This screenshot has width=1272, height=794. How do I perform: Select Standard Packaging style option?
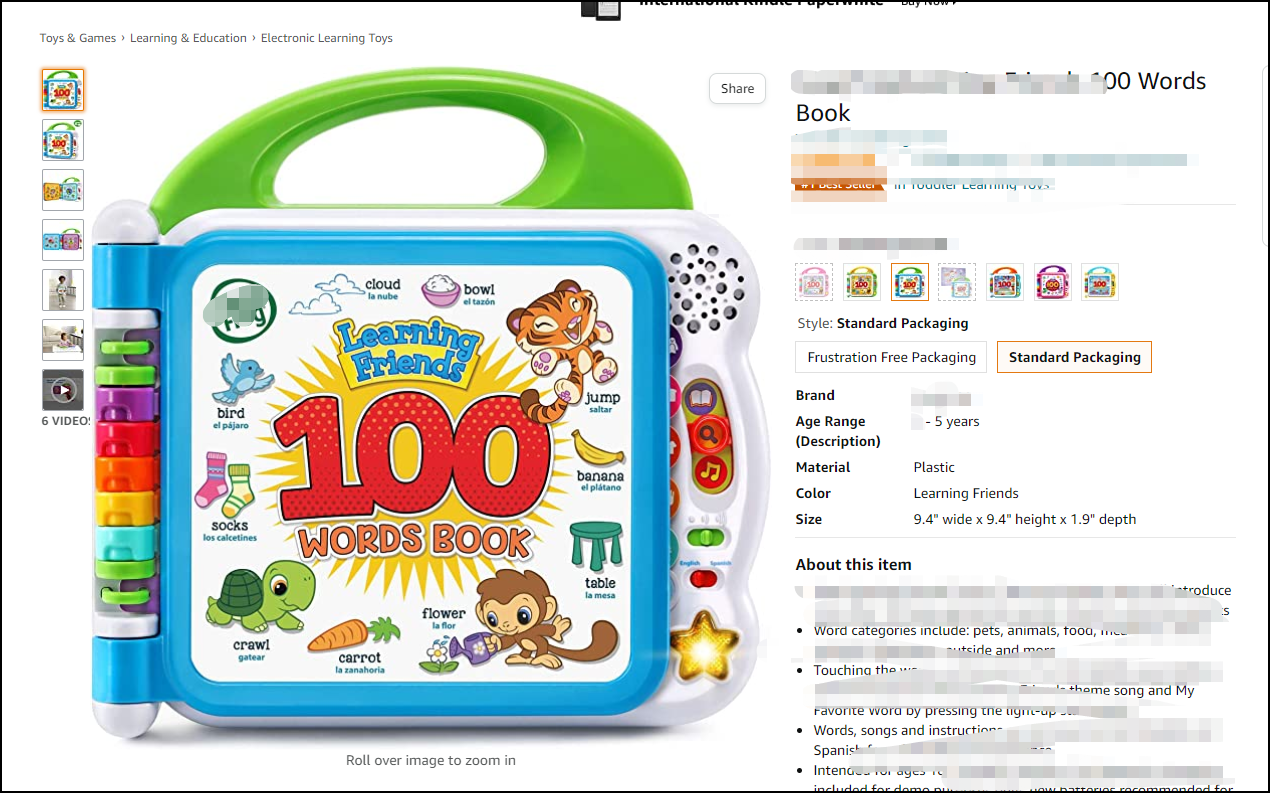pyautogui.click(x=1075, y=357)
